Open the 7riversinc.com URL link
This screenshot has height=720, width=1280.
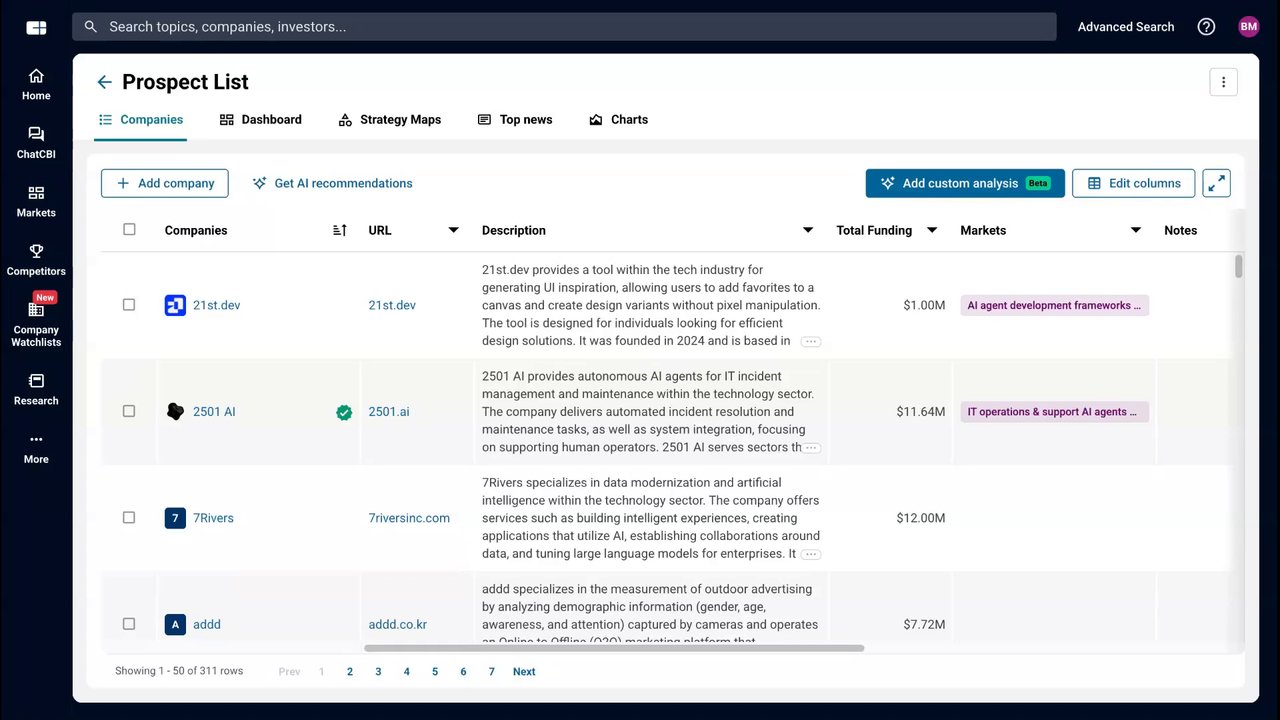(x=409, y=518)
